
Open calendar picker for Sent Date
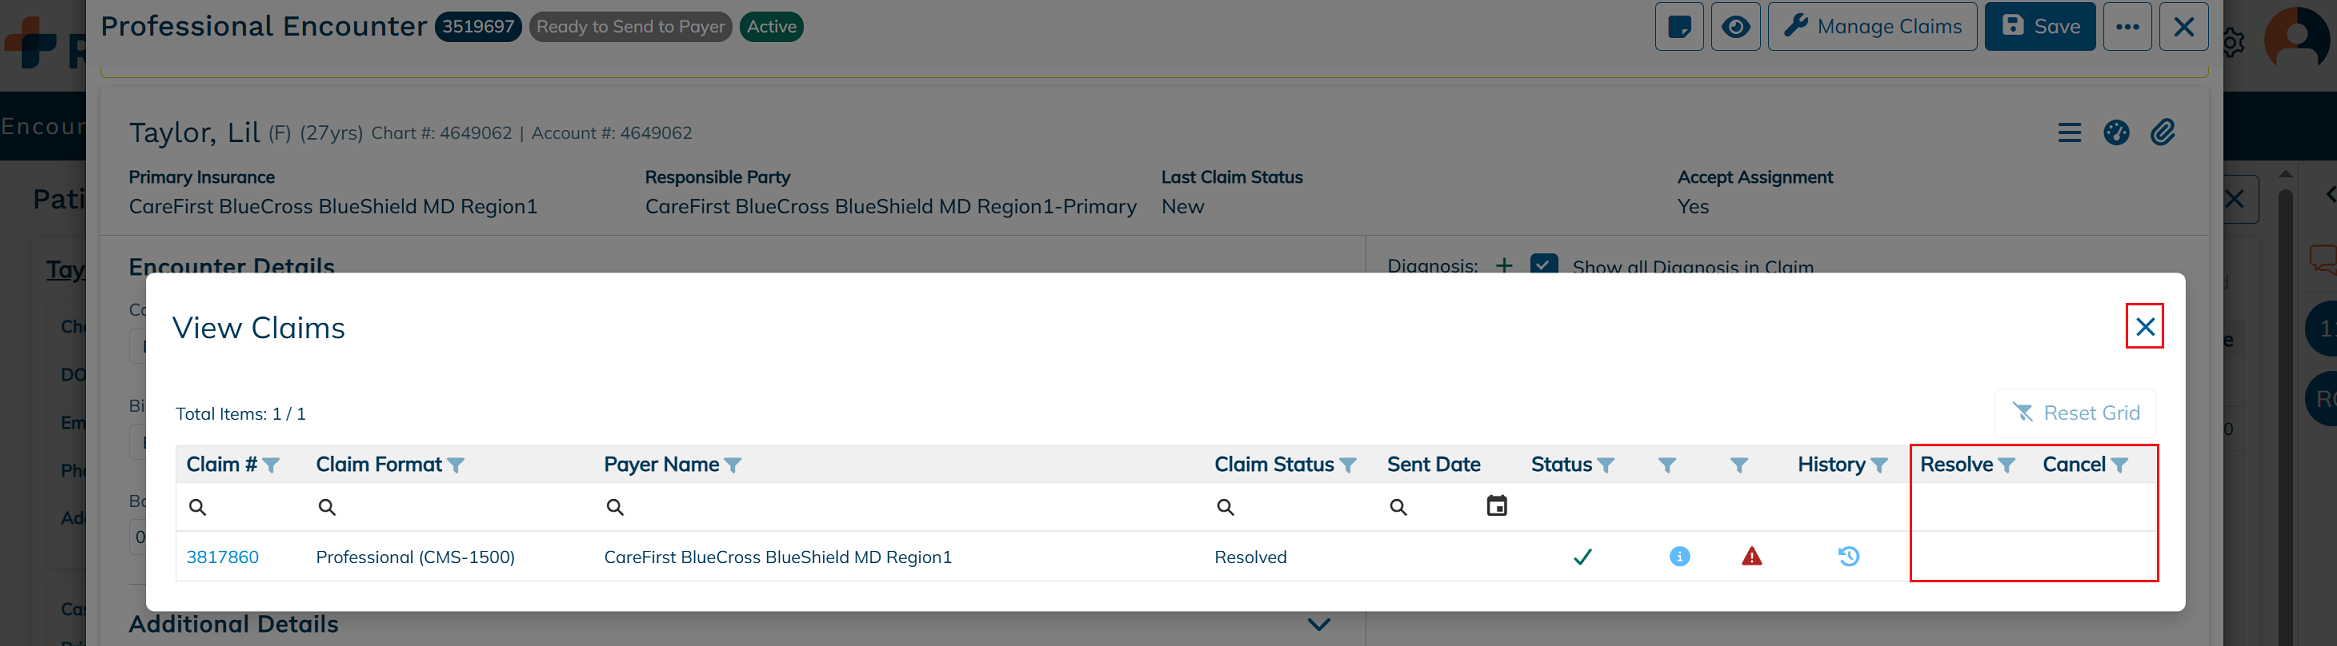point(1496,506)
